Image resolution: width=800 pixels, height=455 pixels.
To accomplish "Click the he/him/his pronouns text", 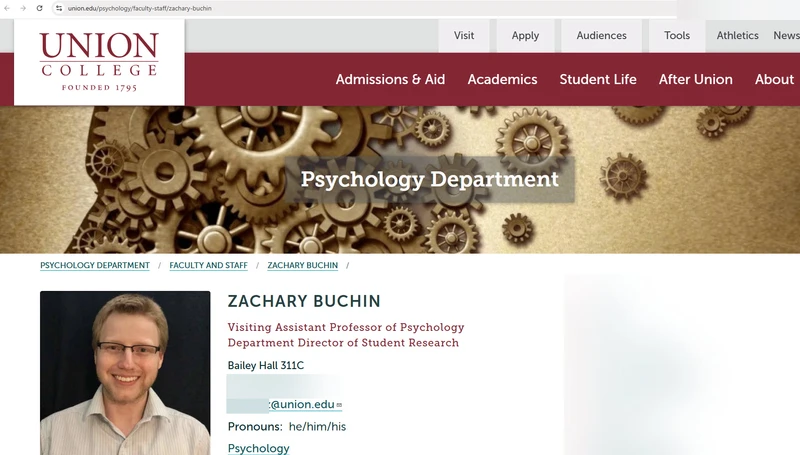I will (317, 426).
